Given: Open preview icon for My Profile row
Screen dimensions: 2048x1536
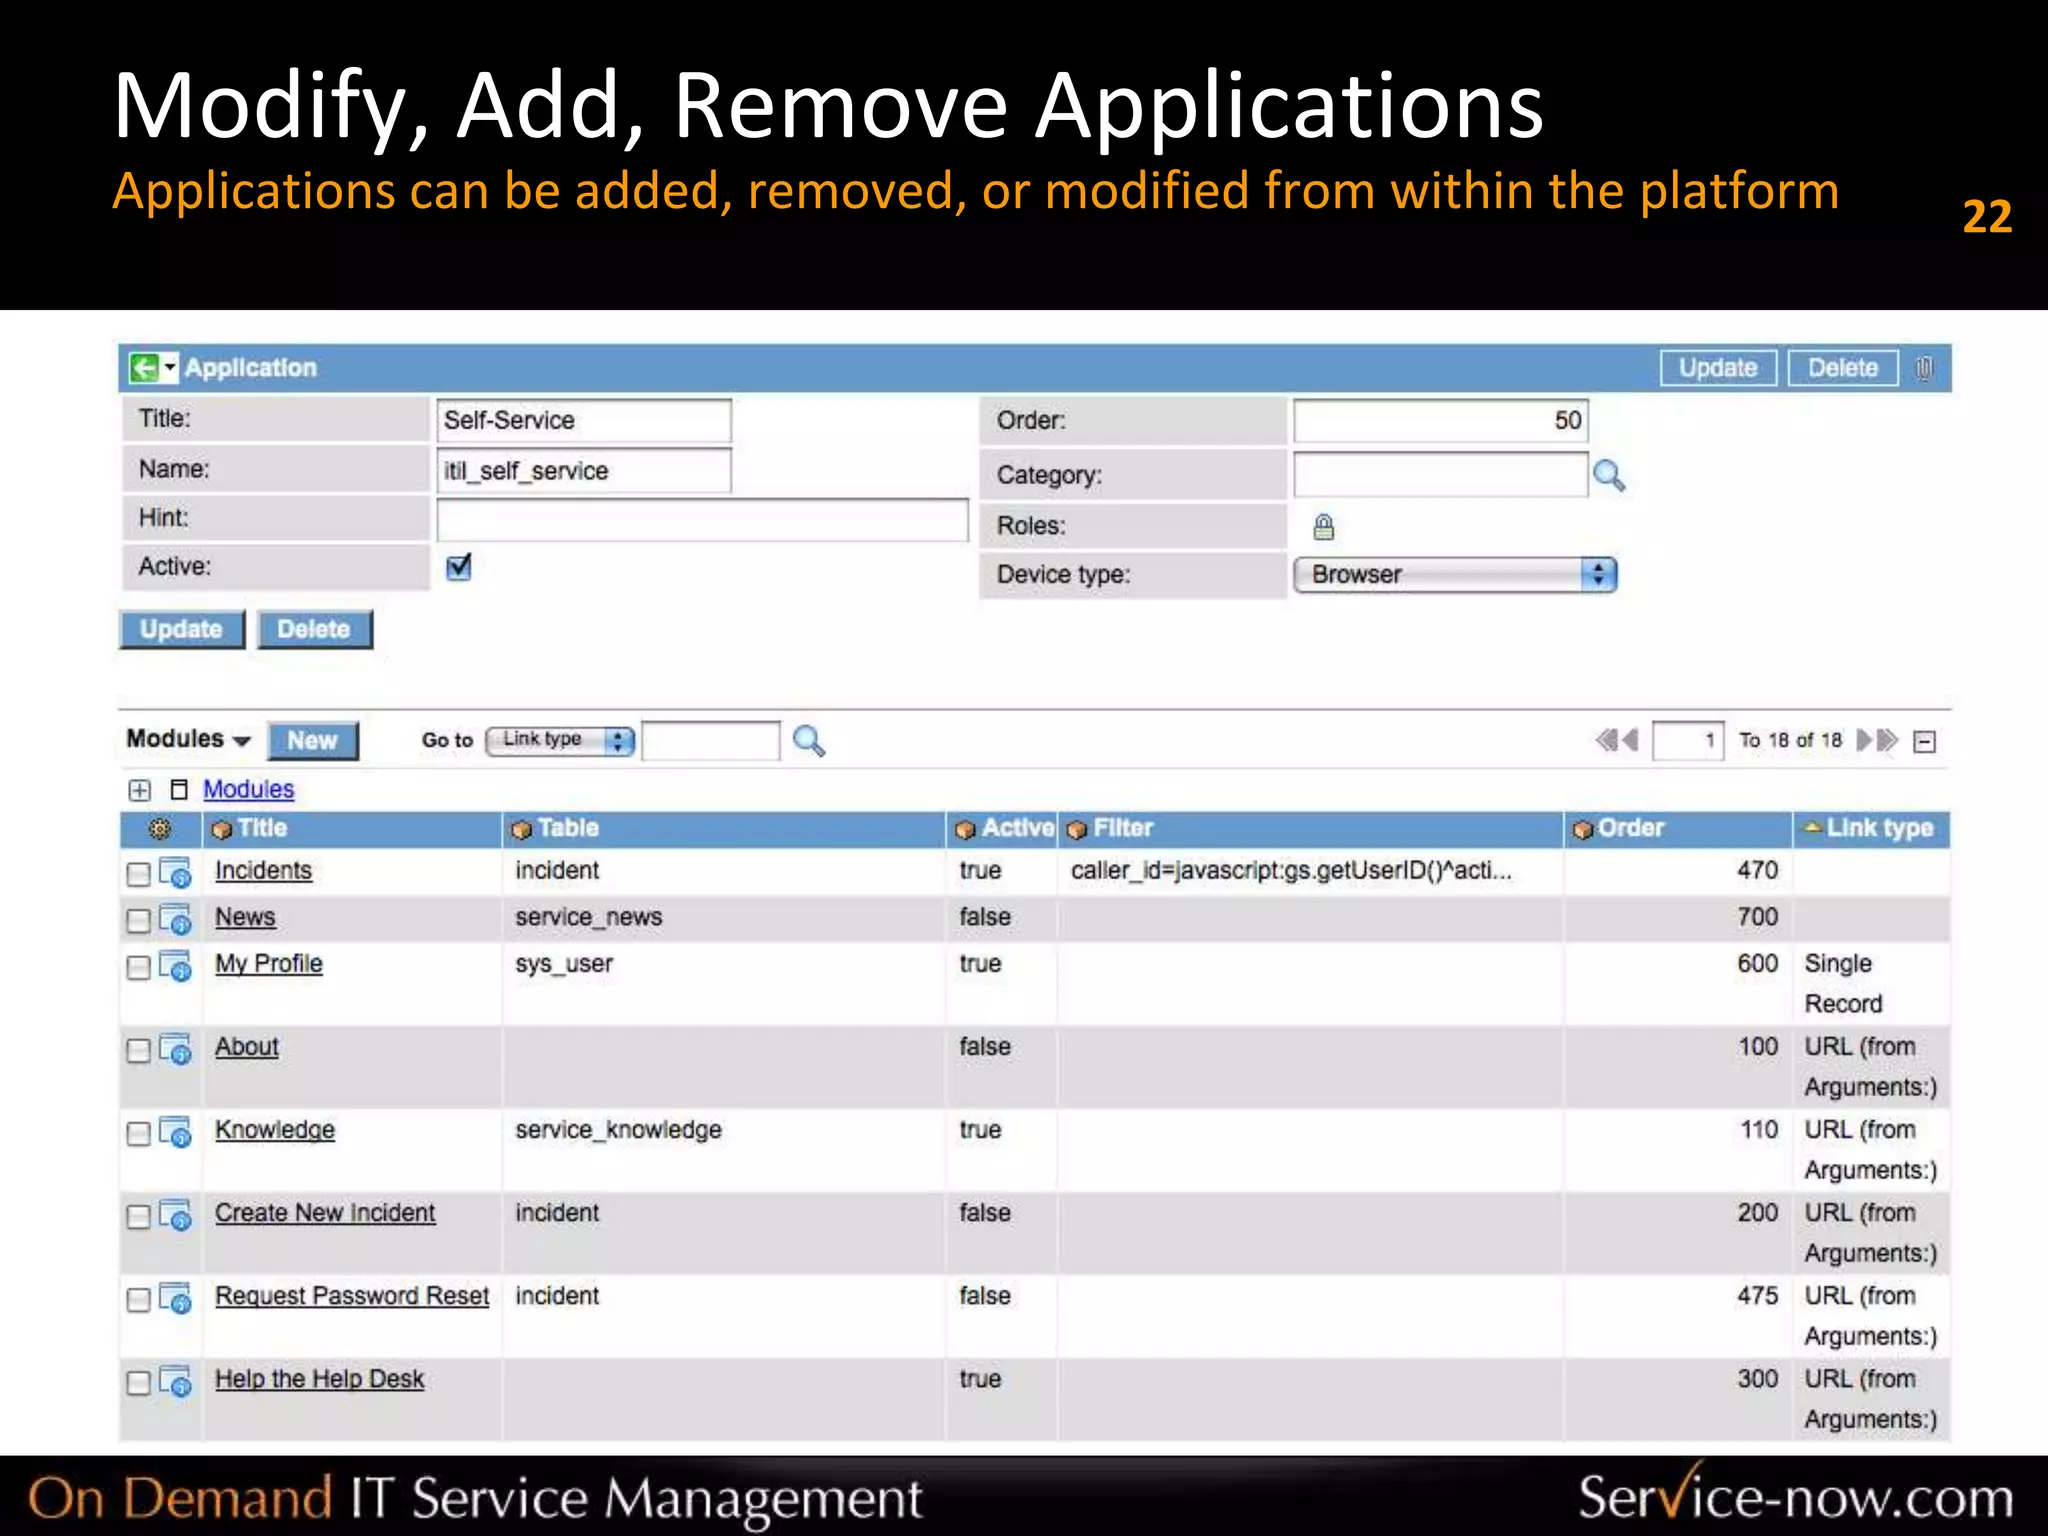Looking at the screenshot, I should tap(176, 965).
